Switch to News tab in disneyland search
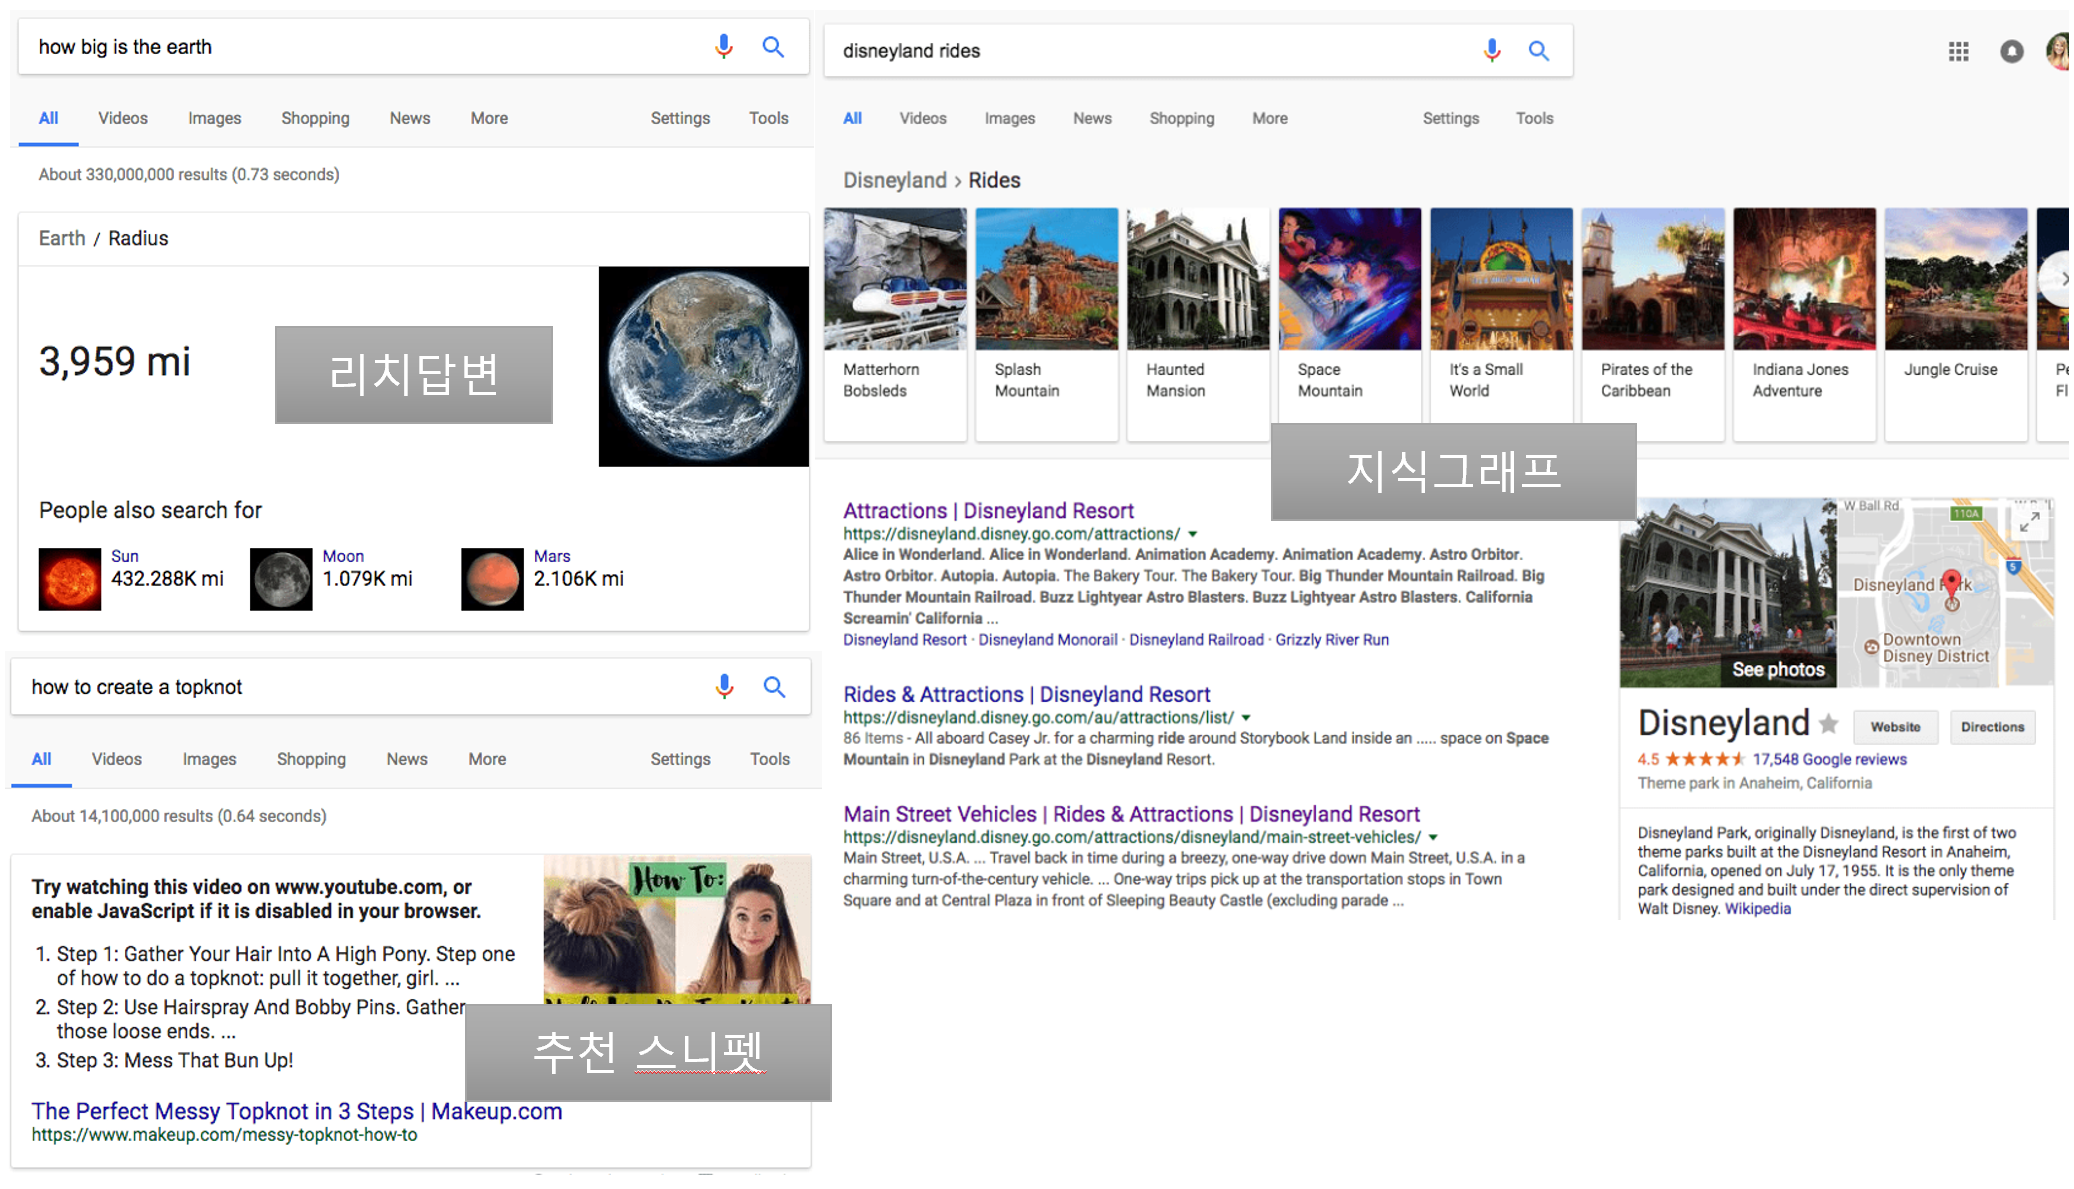Image resolution: width=2074 pixels, height=1189 pixels. click(1092, 118)
